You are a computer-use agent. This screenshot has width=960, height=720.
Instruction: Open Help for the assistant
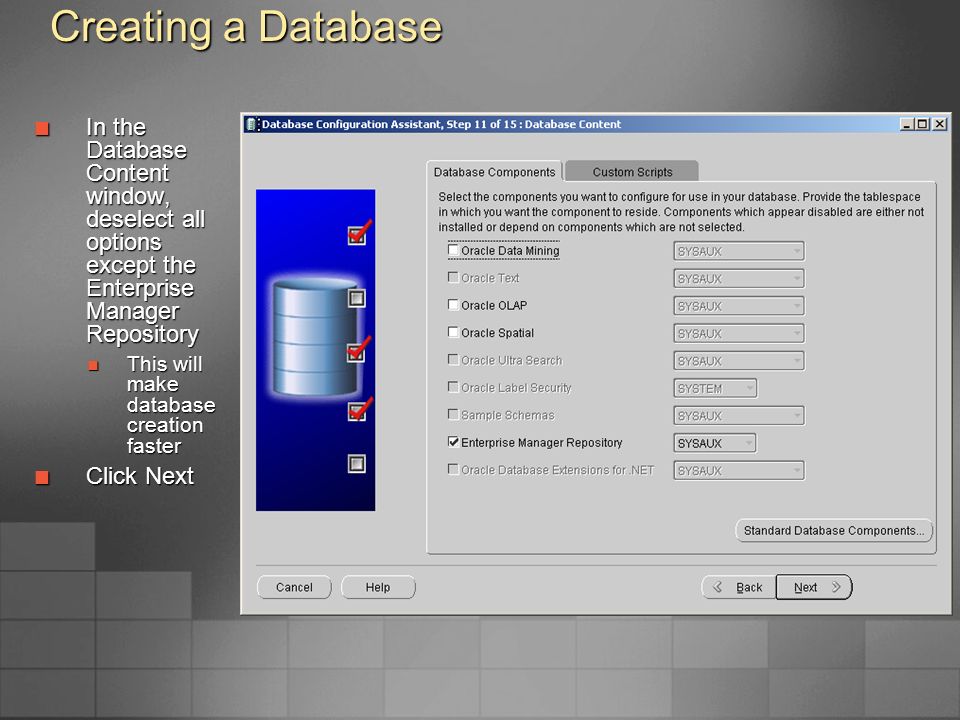378,587
